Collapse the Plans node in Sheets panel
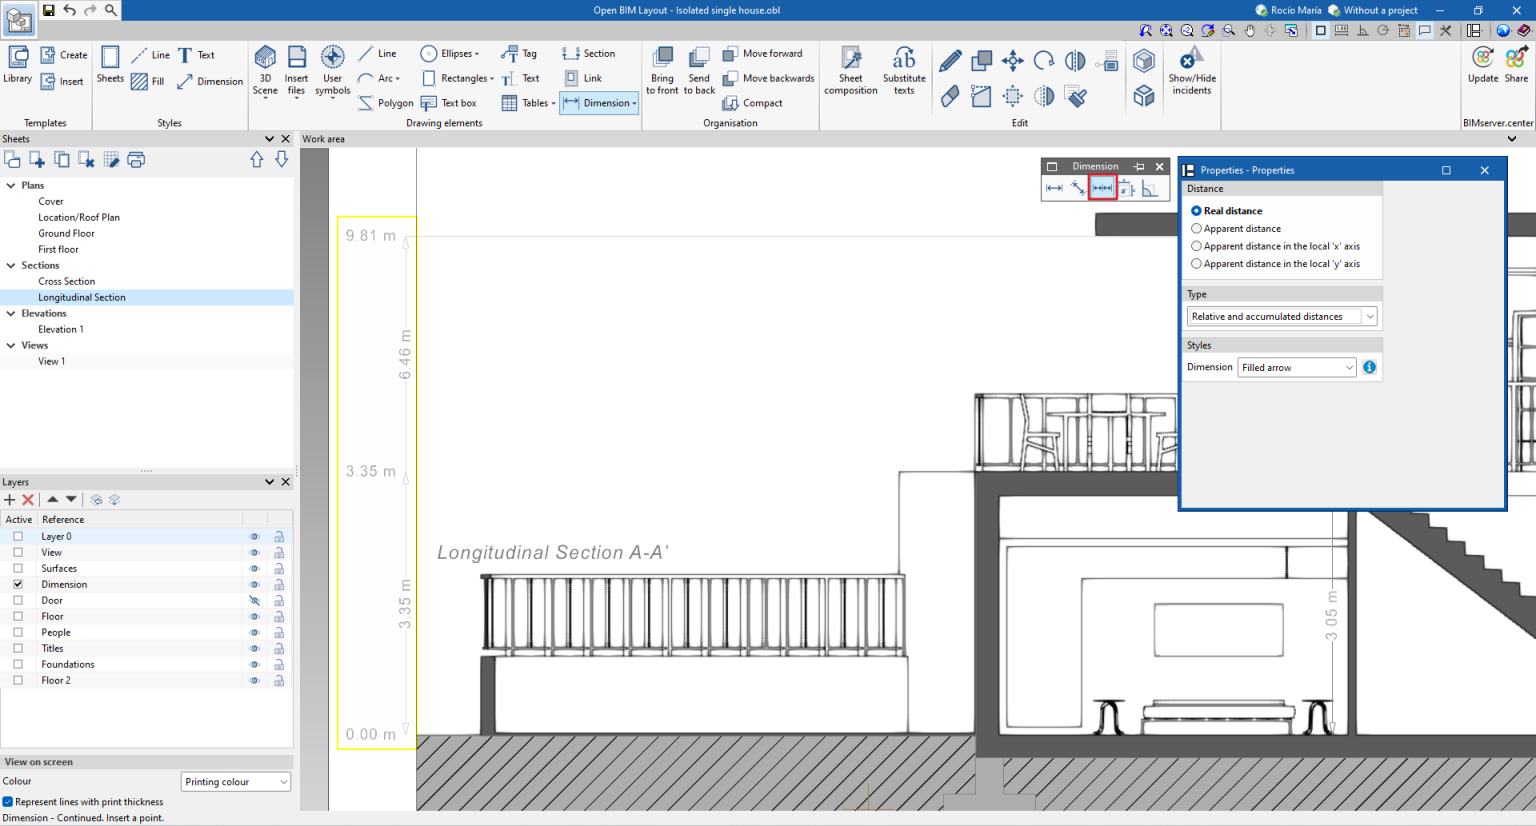Screen dimensions: 1536x826 (12, 185)
